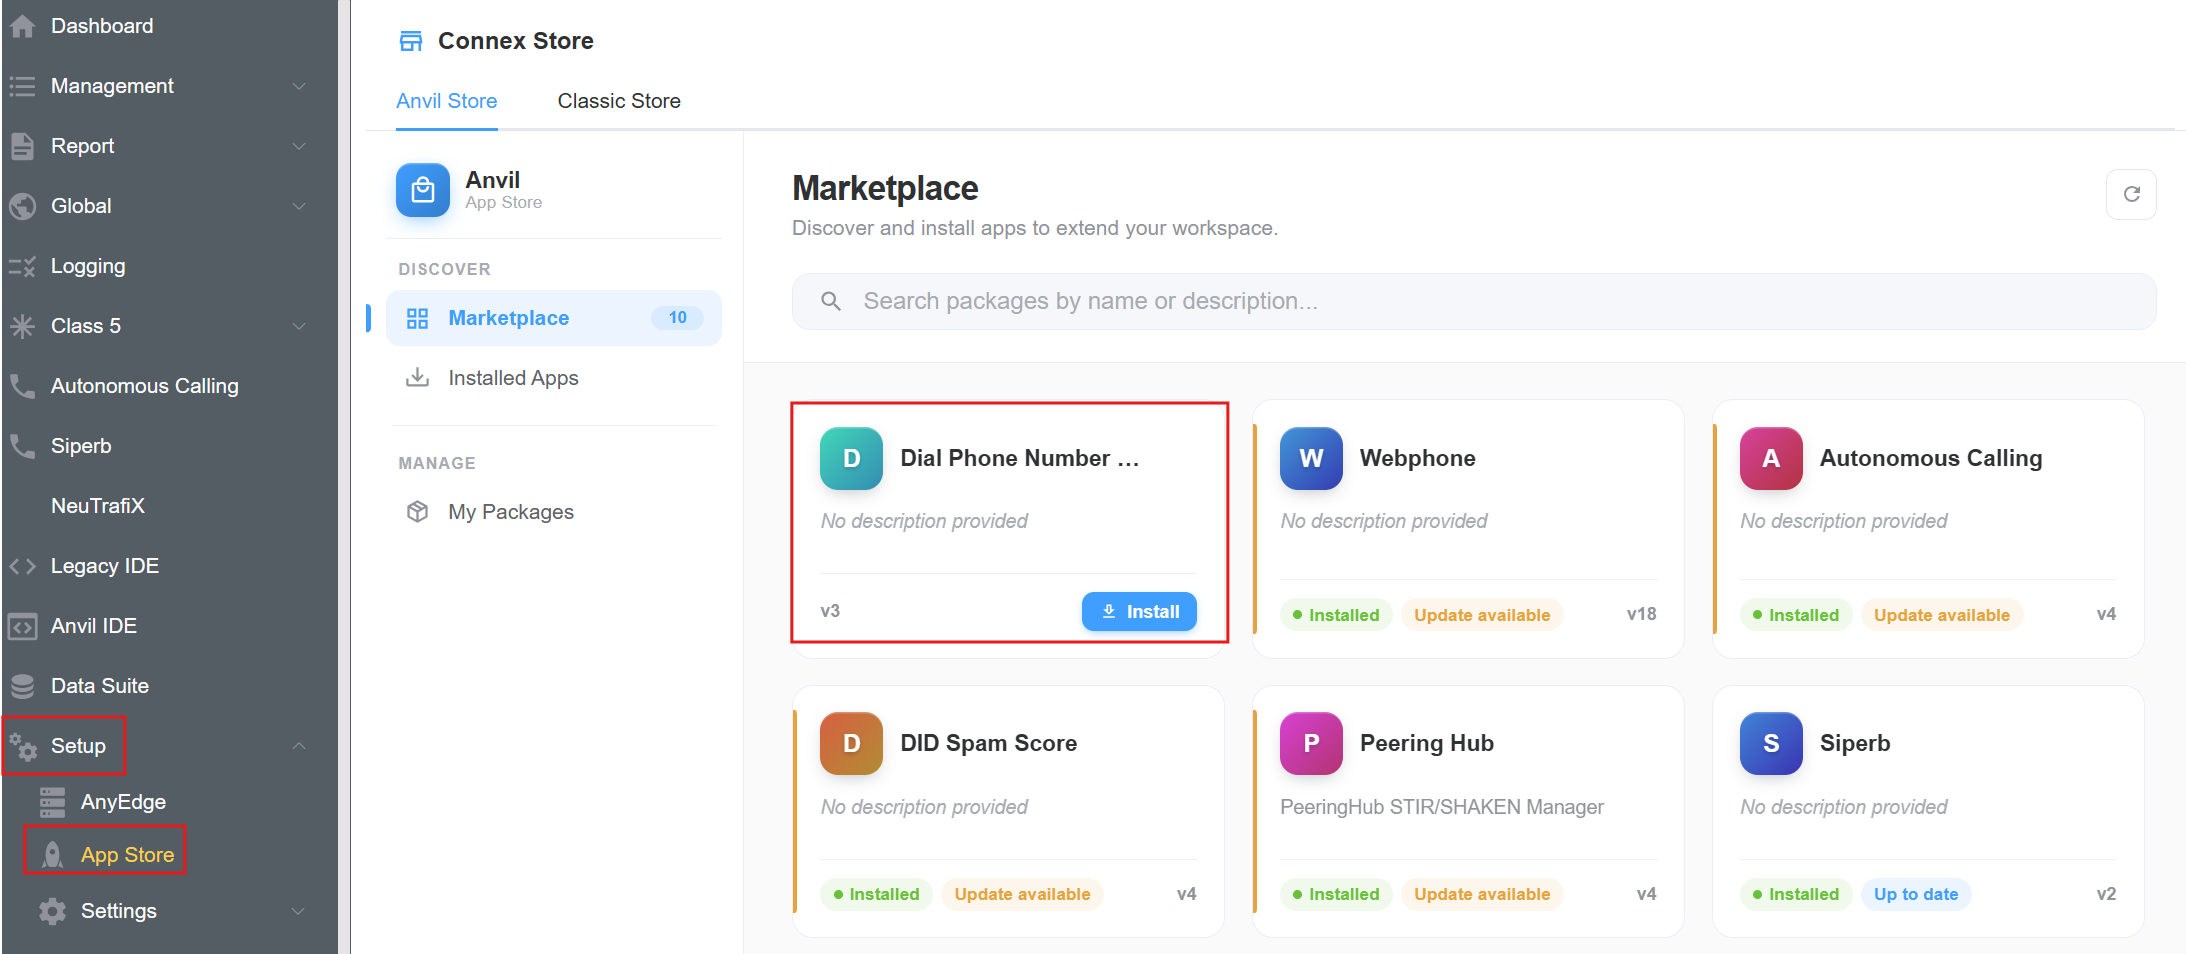Open NeuTrafiX in the sidebar

tap(98, 506)
